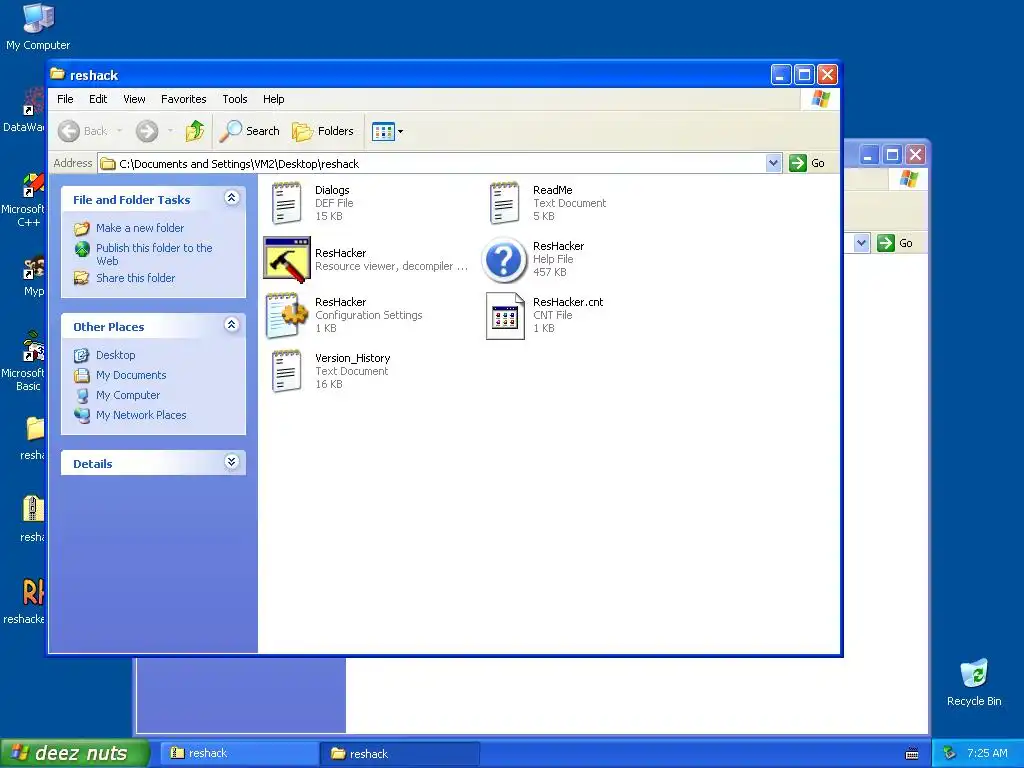
Task: Select the Version_History text document icon
Action: (286, 371)
